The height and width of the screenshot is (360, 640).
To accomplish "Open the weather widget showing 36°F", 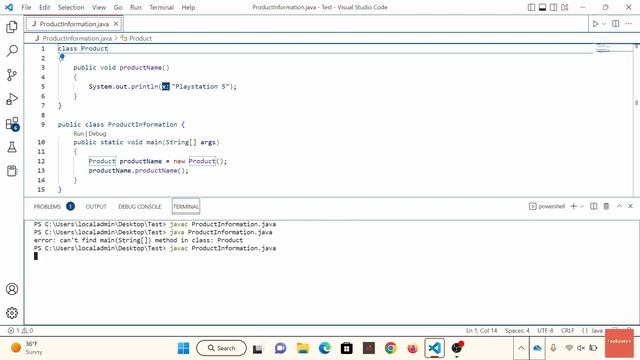I will click(27, 348).
